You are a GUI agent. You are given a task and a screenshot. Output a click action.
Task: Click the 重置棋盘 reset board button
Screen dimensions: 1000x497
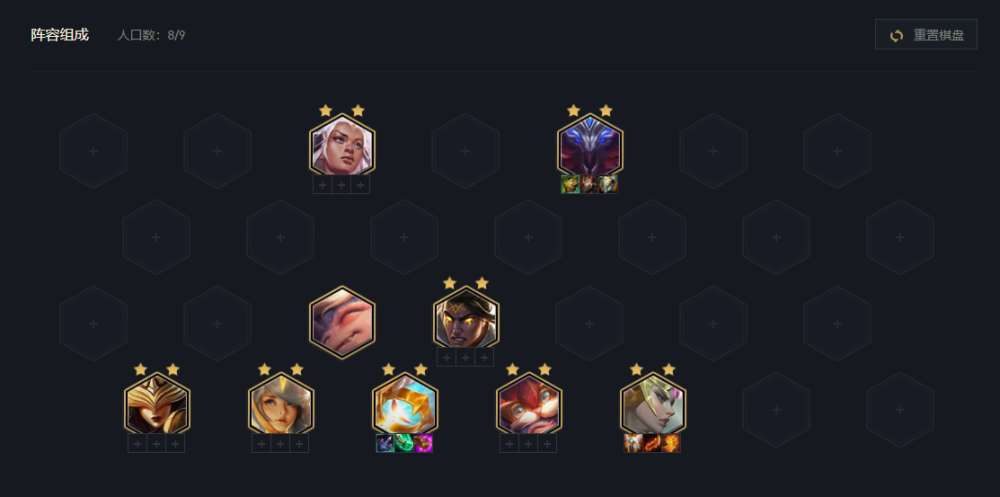(926, 34)
